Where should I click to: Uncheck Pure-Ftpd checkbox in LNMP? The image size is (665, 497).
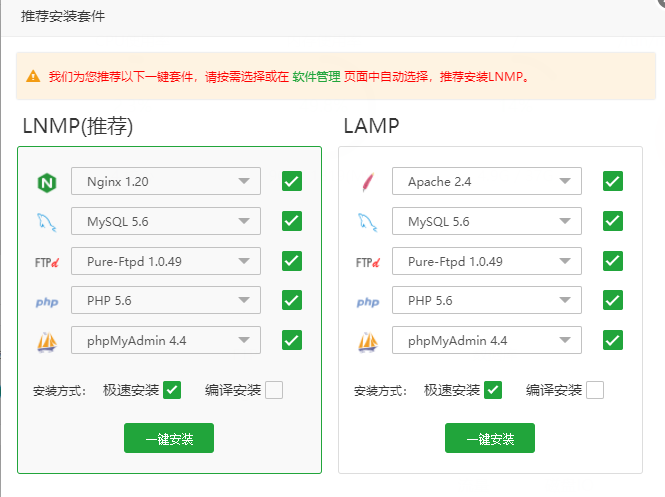tap(292, 261)
